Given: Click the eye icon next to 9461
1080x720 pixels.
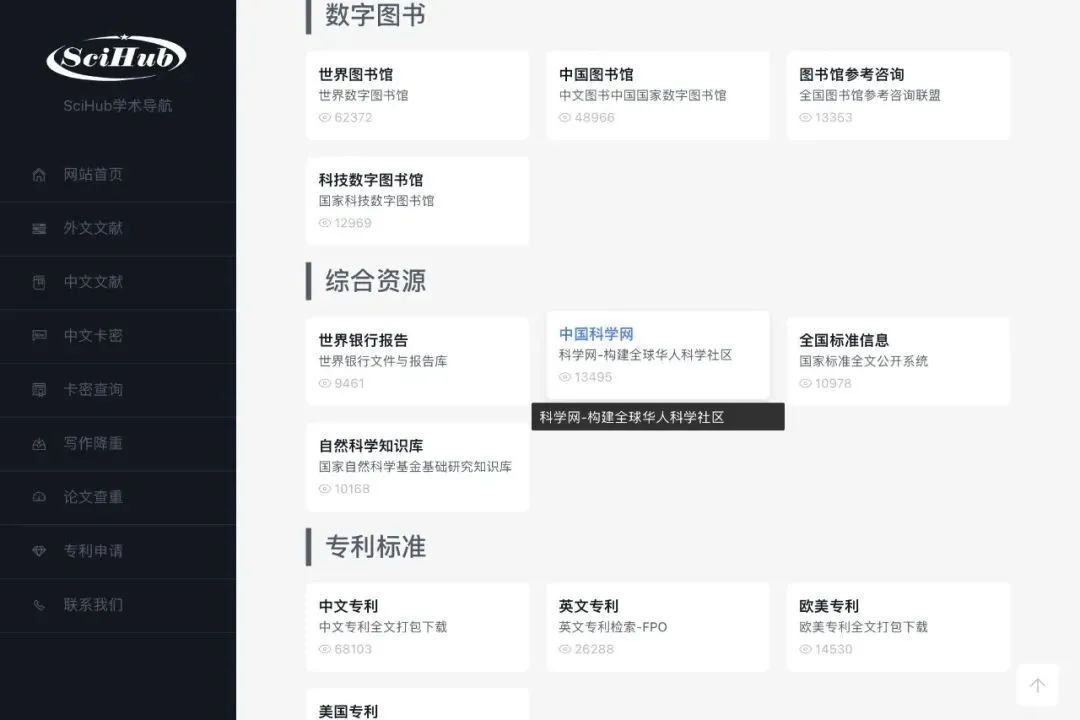Looking at the screenshot, I should (324, 384).
